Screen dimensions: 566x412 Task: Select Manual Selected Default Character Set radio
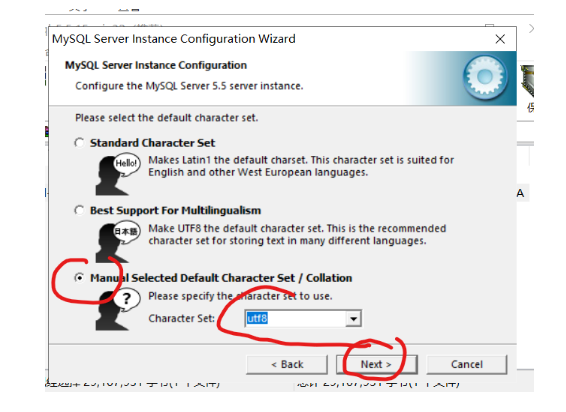point(79,278)
